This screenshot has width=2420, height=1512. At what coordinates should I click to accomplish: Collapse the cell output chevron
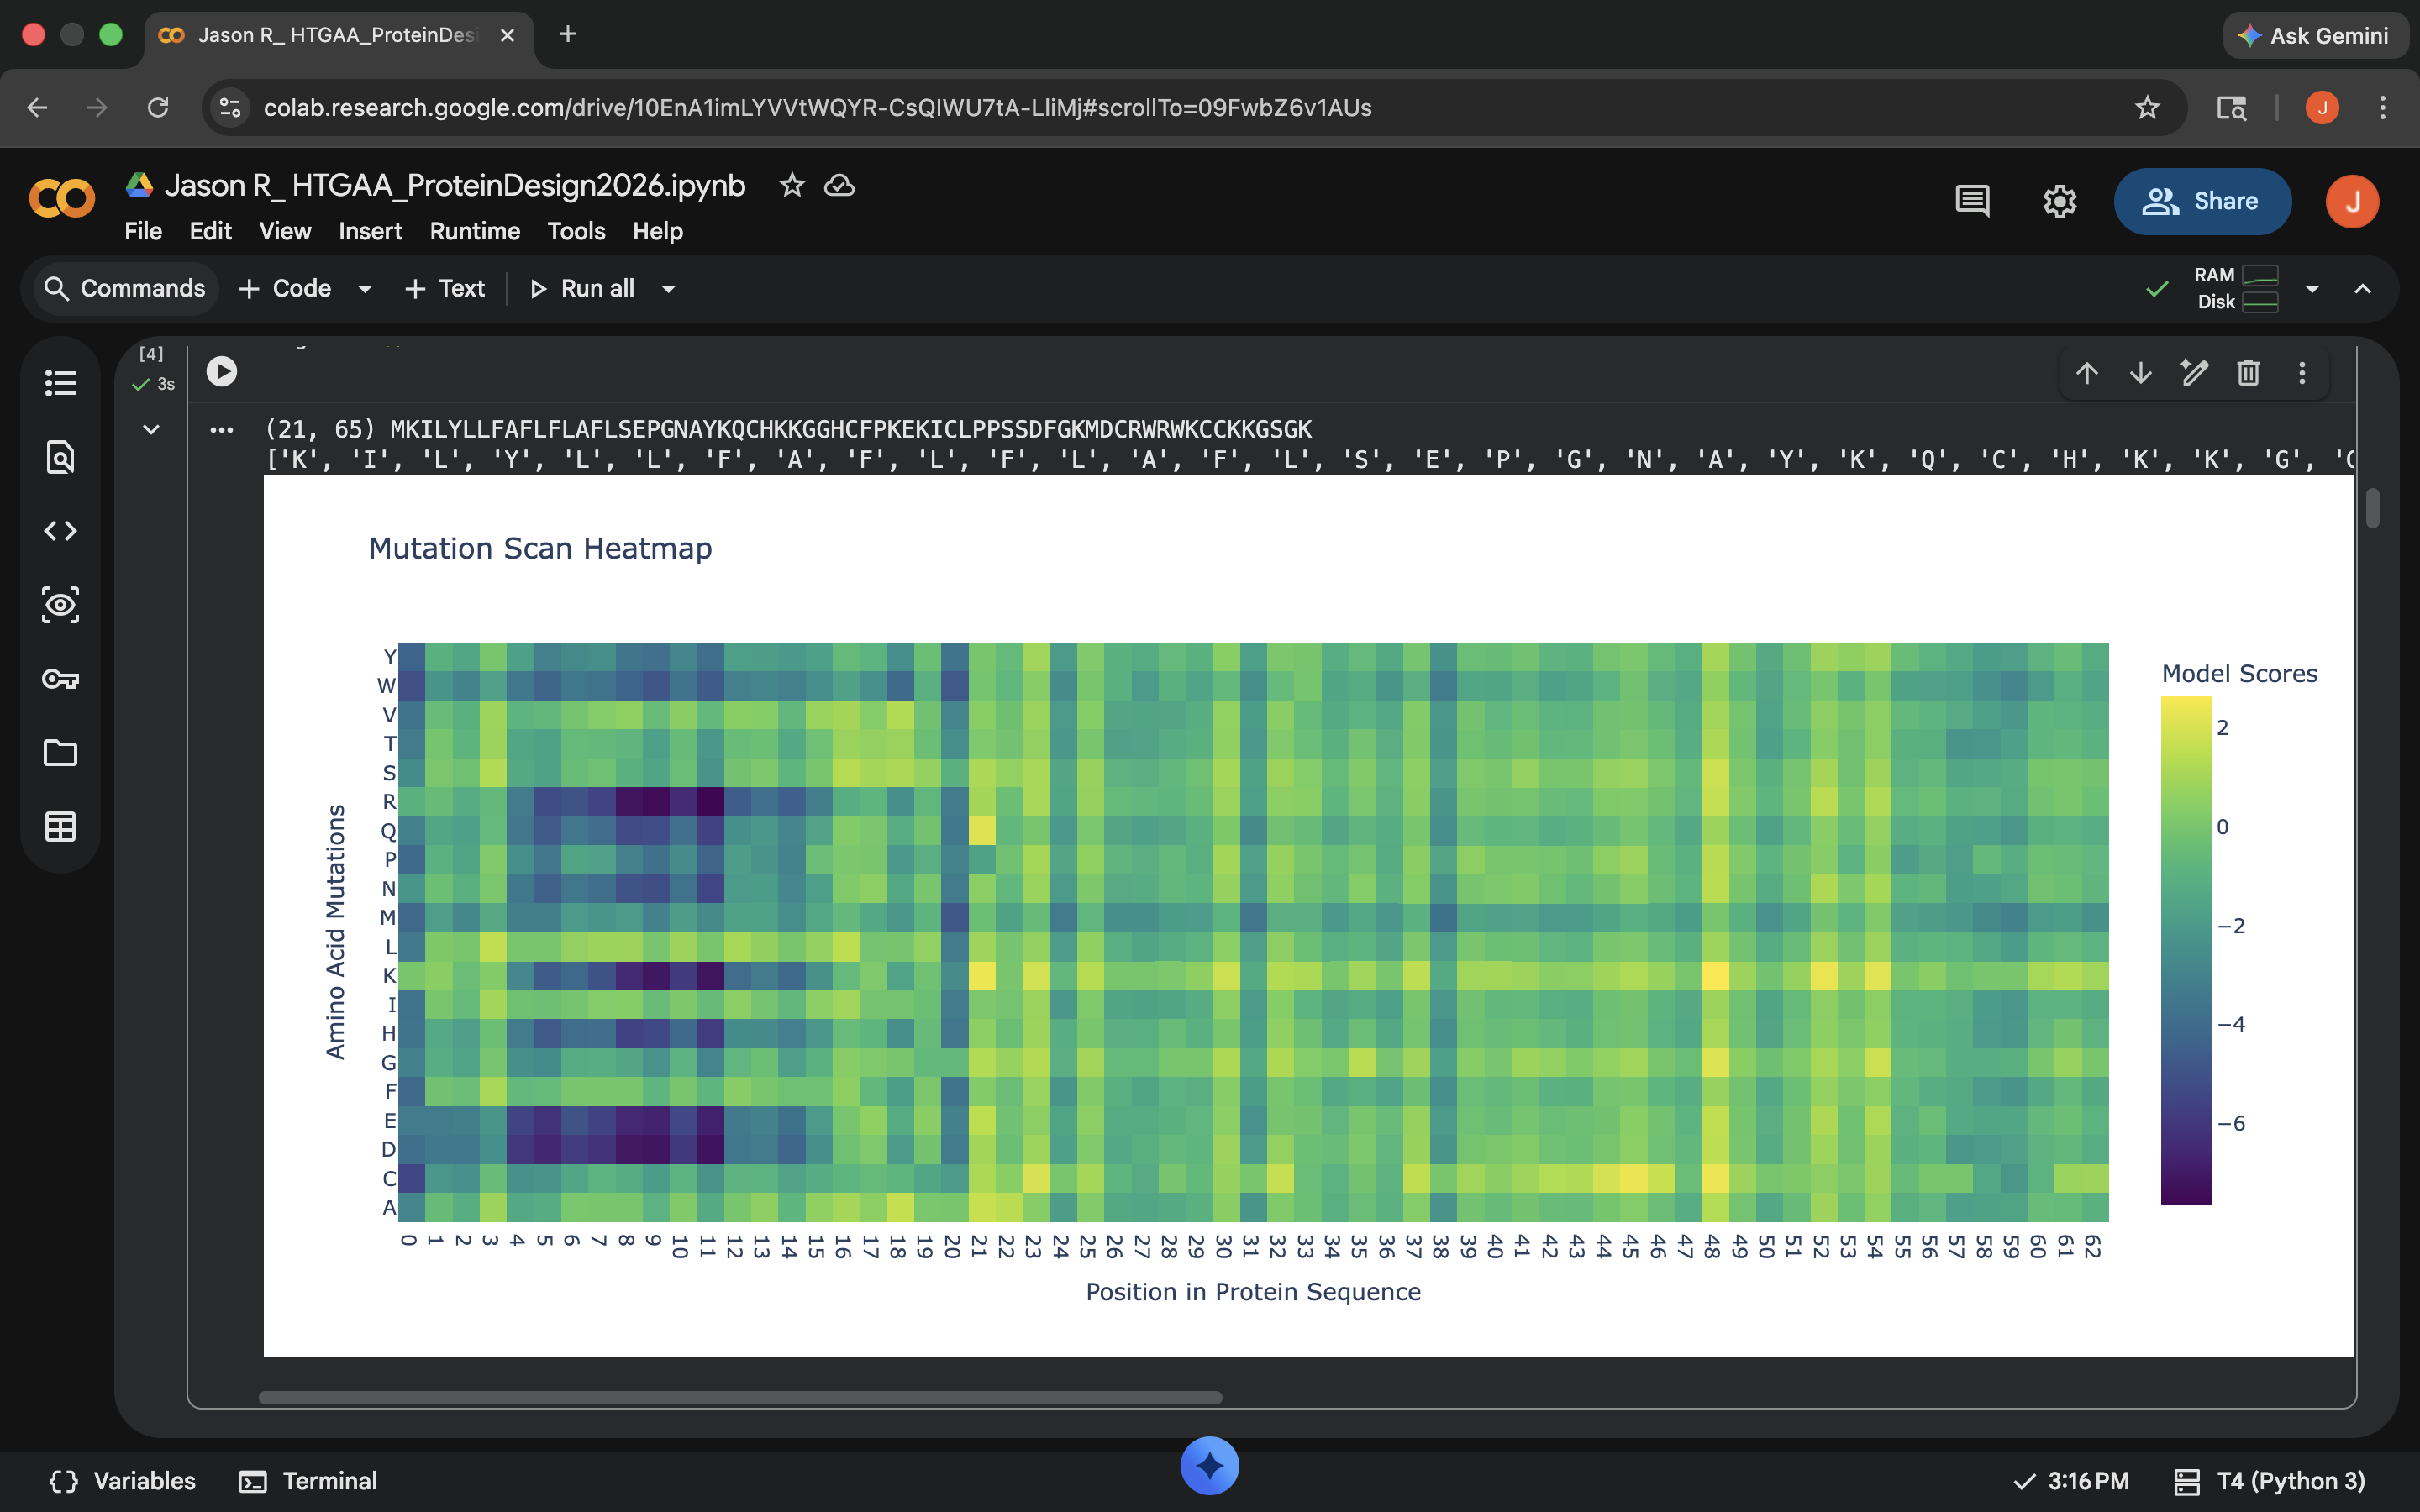pos(151,430)
